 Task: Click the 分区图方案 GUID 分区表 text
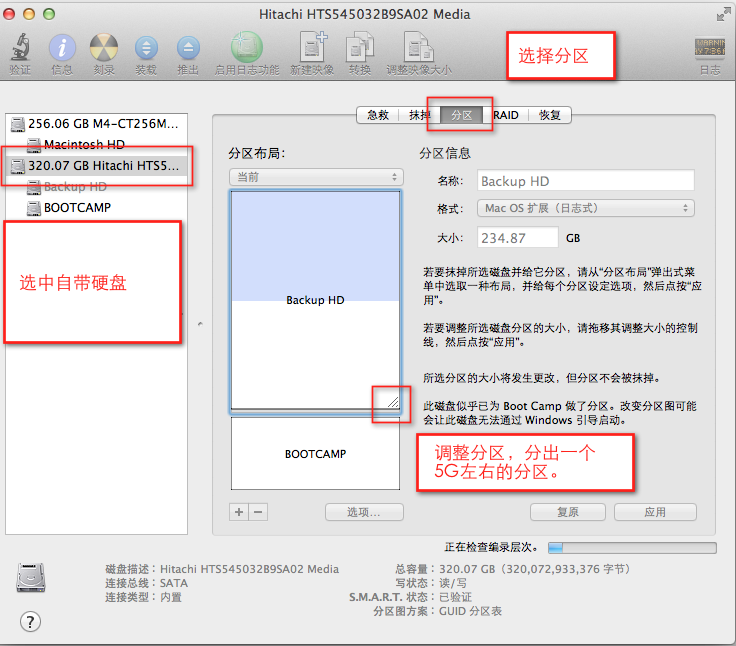pos(437,611)
